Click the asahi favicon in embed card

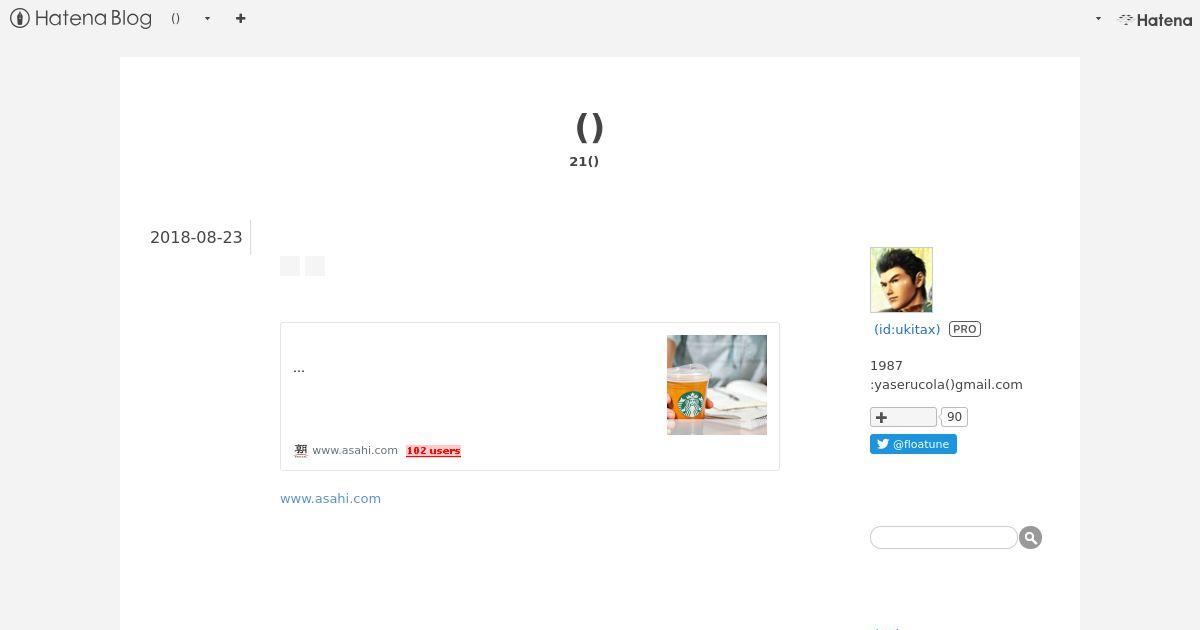tap(300, 450)
